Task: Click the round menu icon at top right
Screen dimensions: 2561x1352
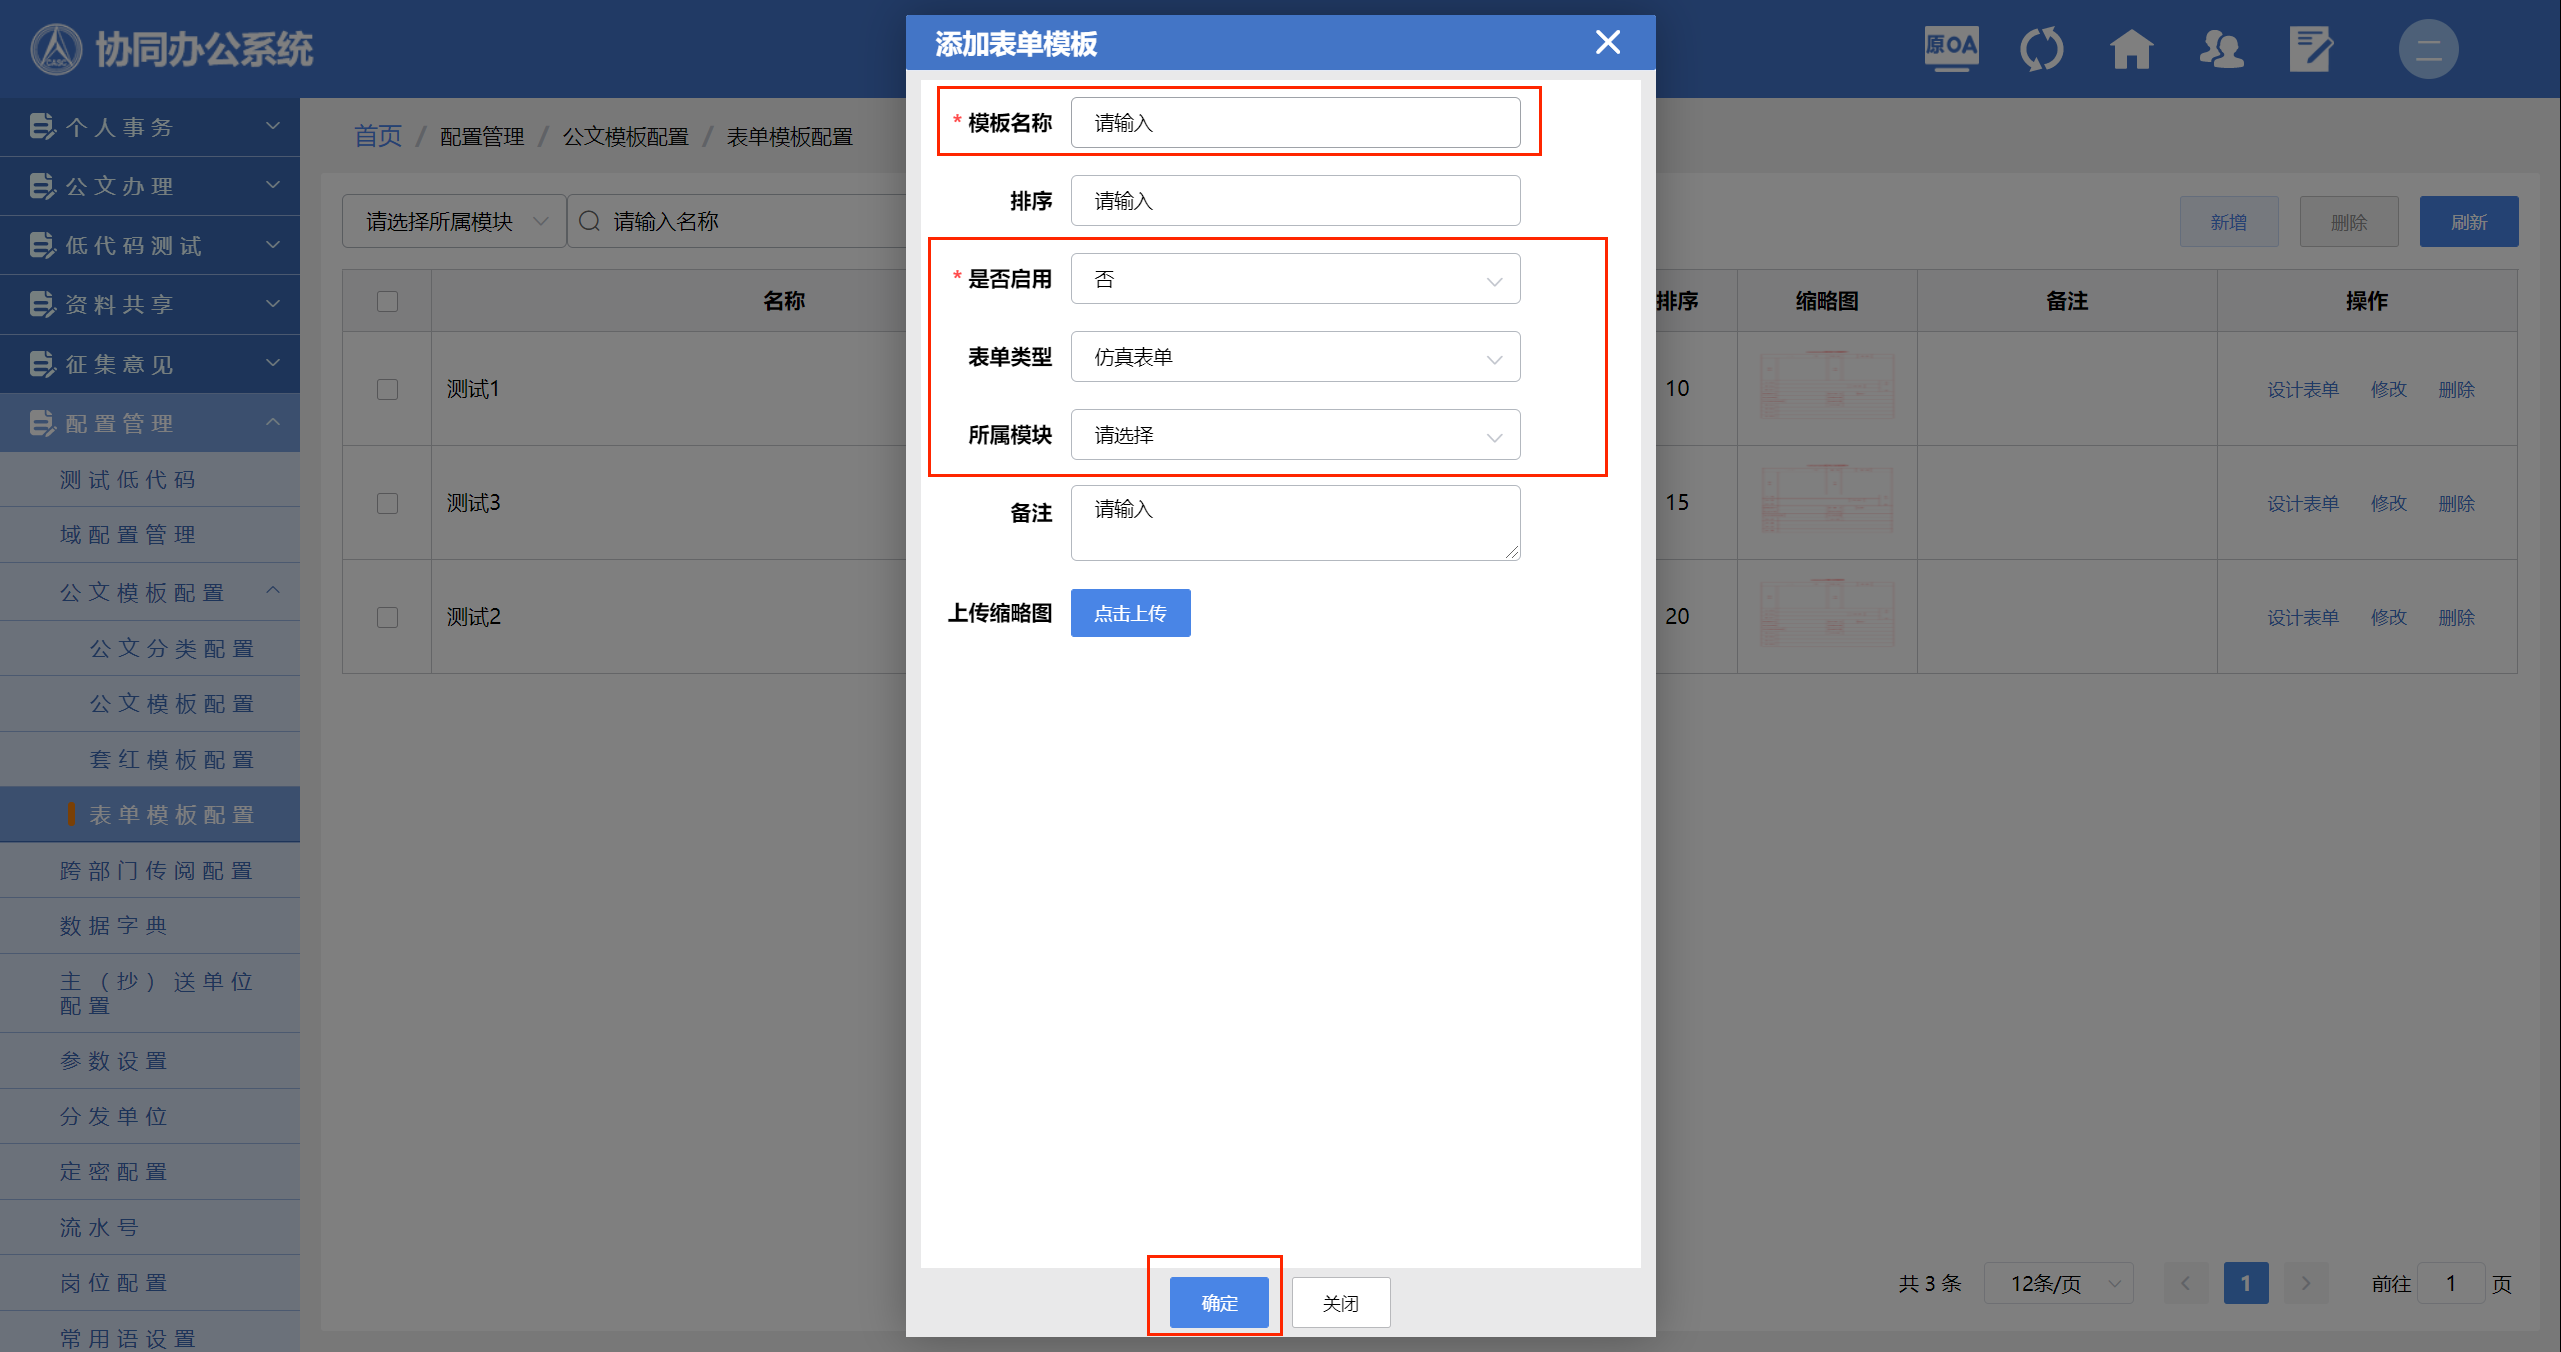Action: click(2428, 49)
